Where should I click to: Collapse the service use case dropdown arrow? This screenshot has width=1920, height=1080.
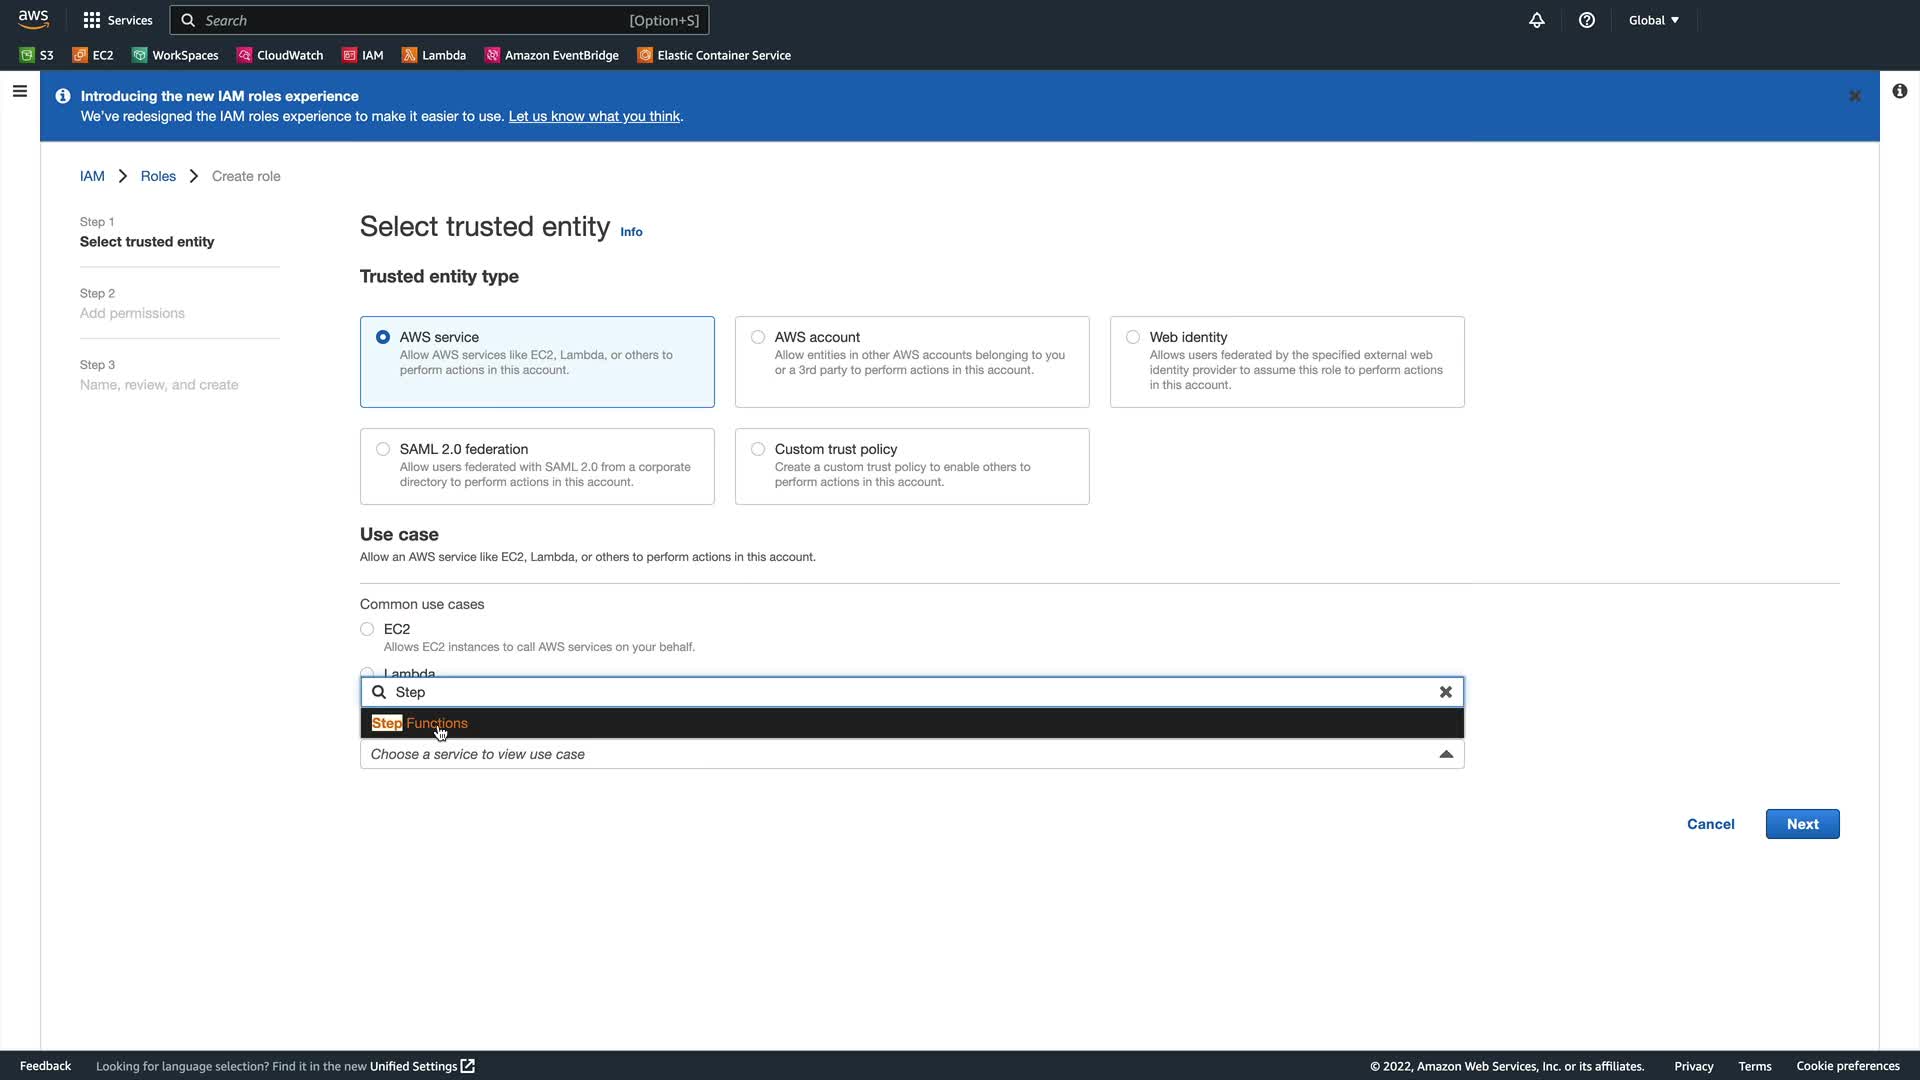1445,754
